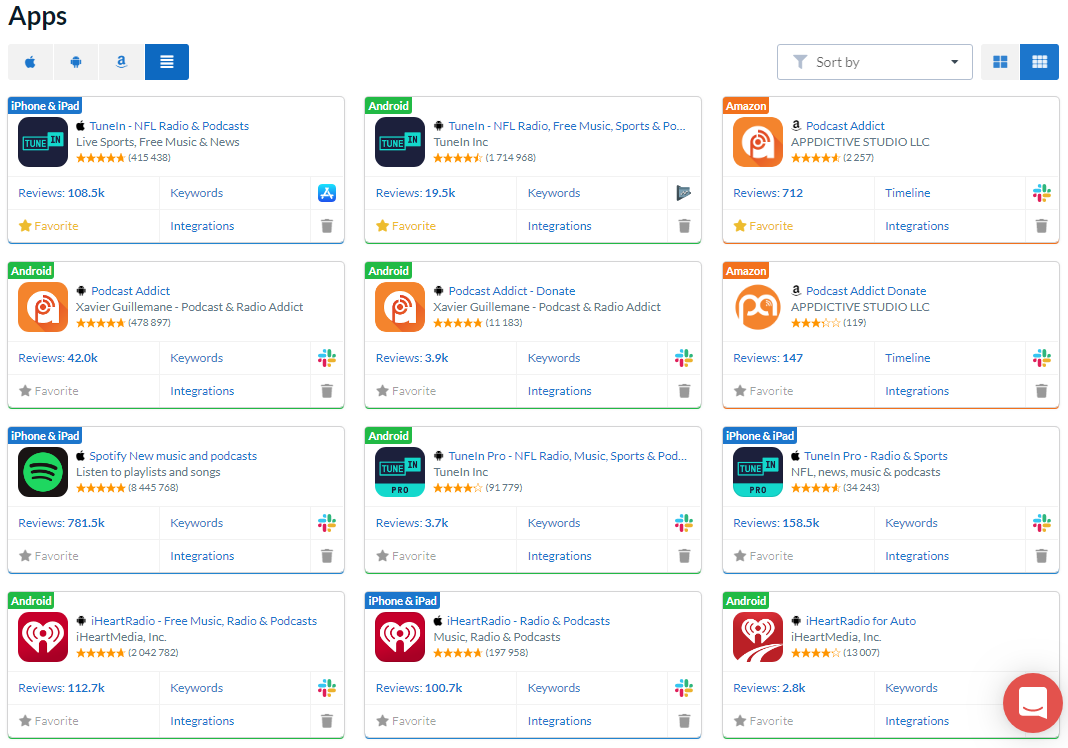The width and height of the screenshot is (1068, 748).
Task: Open Integrations for Spotify card
Action: [202, 555]
